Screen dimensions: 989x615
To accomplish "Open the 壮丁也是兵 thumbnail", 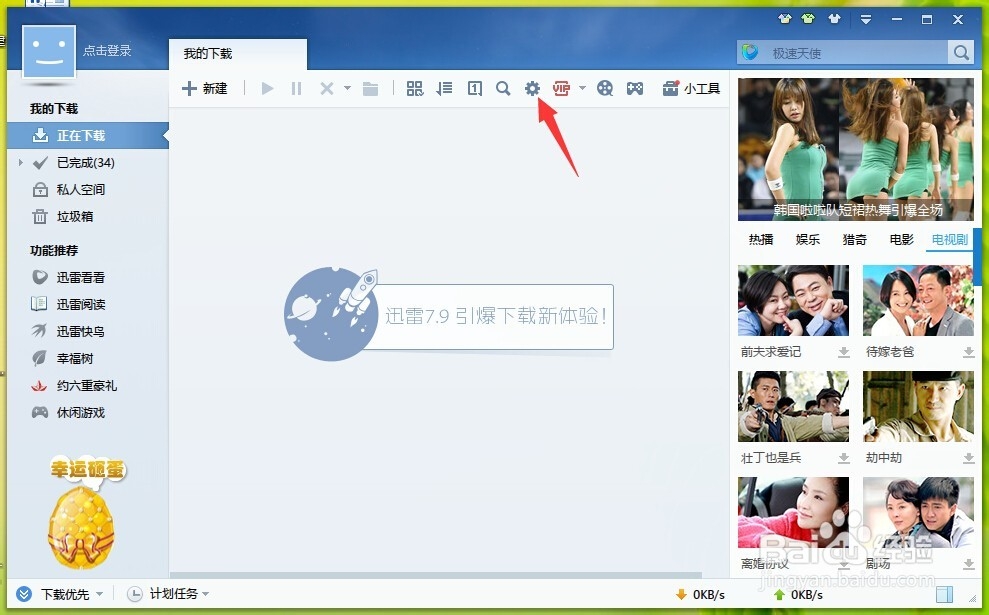I will coord(793,406).
